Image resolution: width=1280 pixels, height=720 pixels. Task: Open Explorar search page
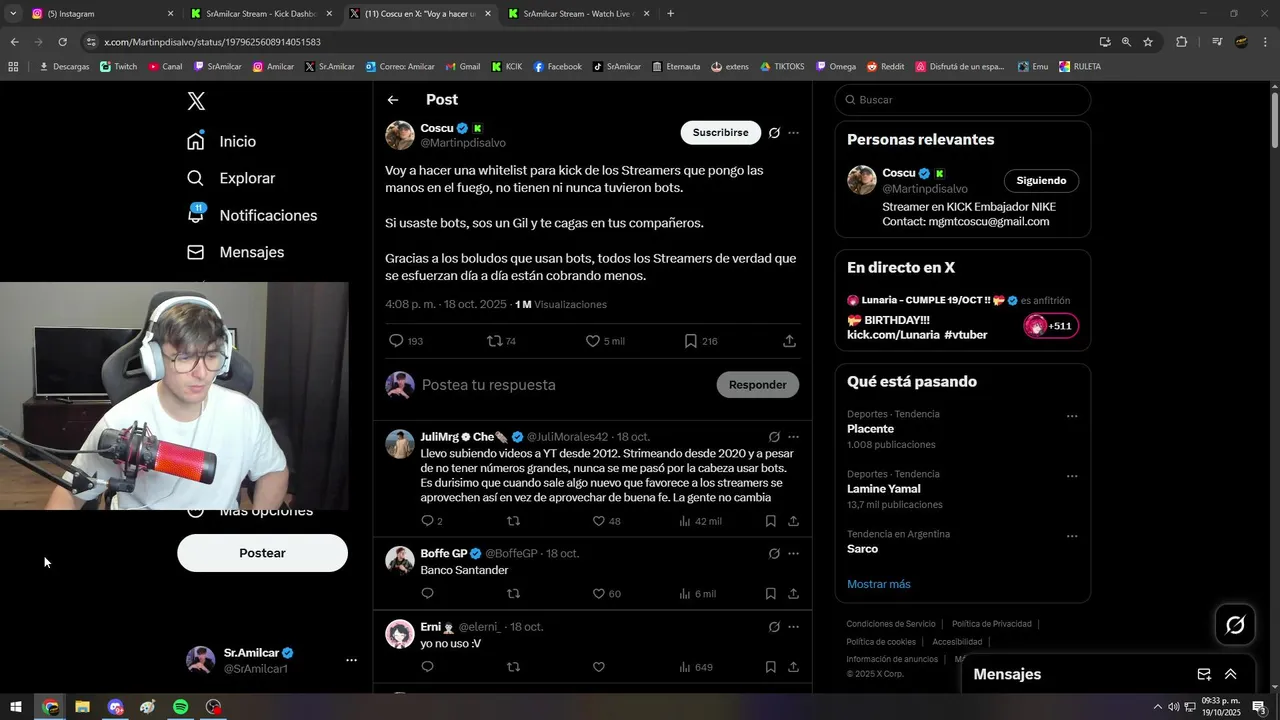click(x=230, y=178)
